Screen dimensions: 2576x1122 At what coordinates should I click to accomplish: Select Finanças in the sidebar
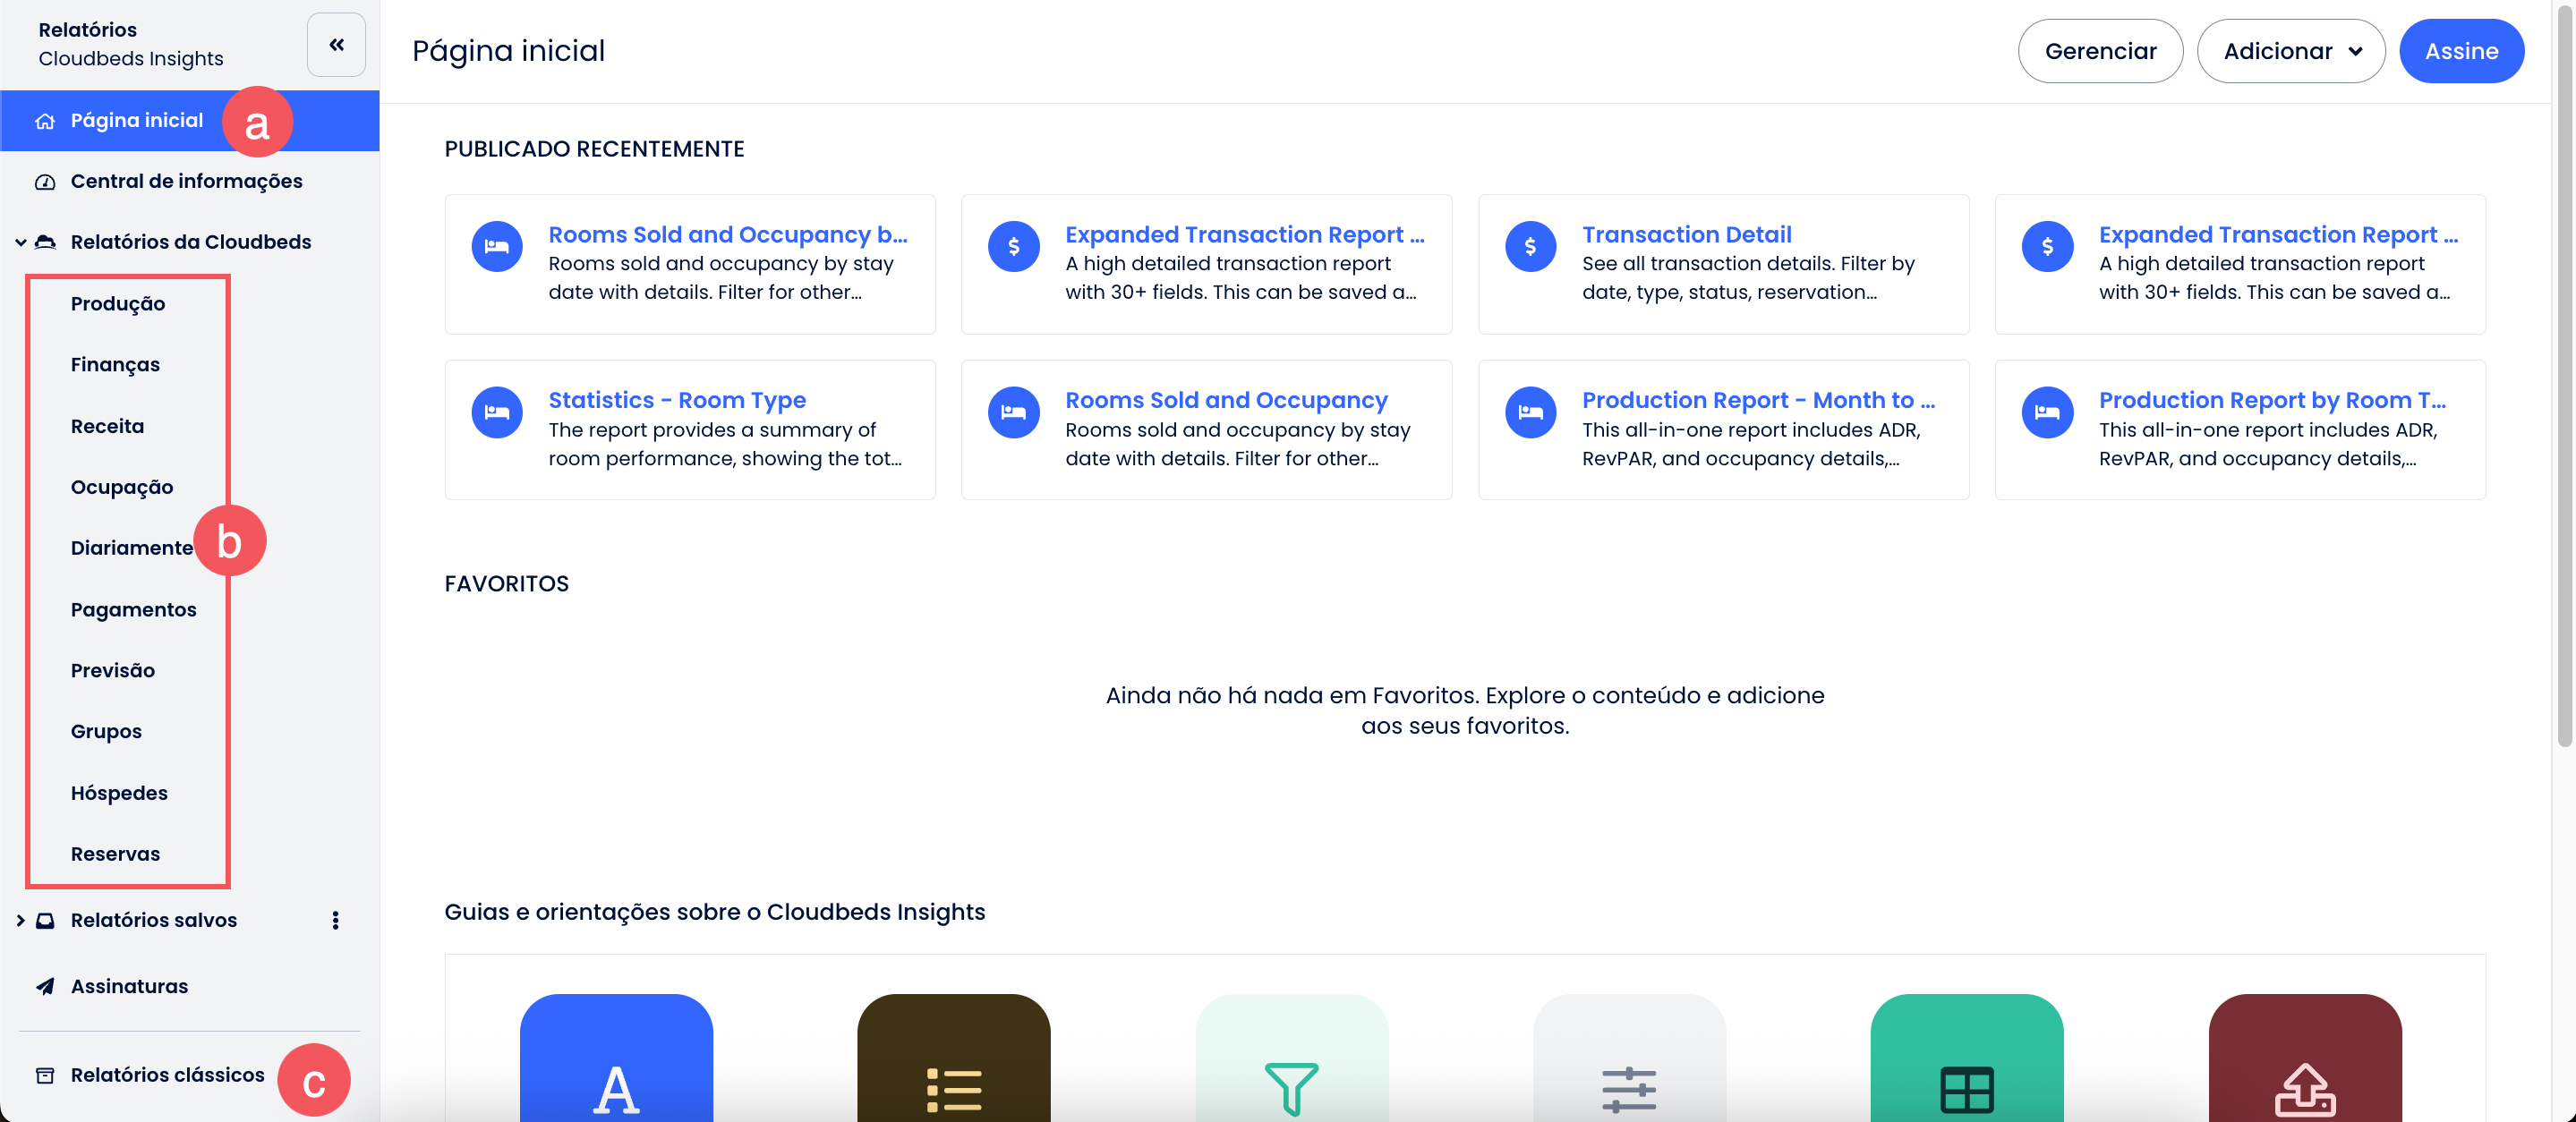pyautogui.click(x=115, y=365)
